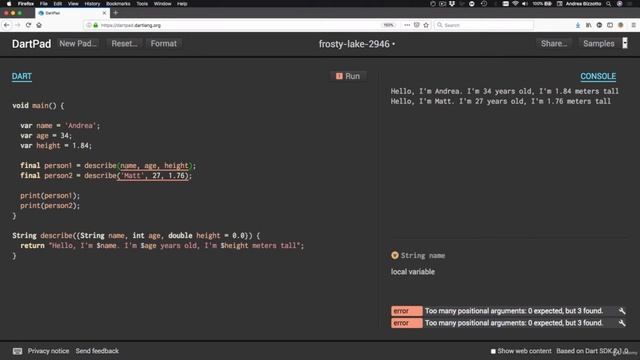The height and width of the screenshot is (360, 640).
Task: Click the site lock icon in address bar
Action: (96, 25)
